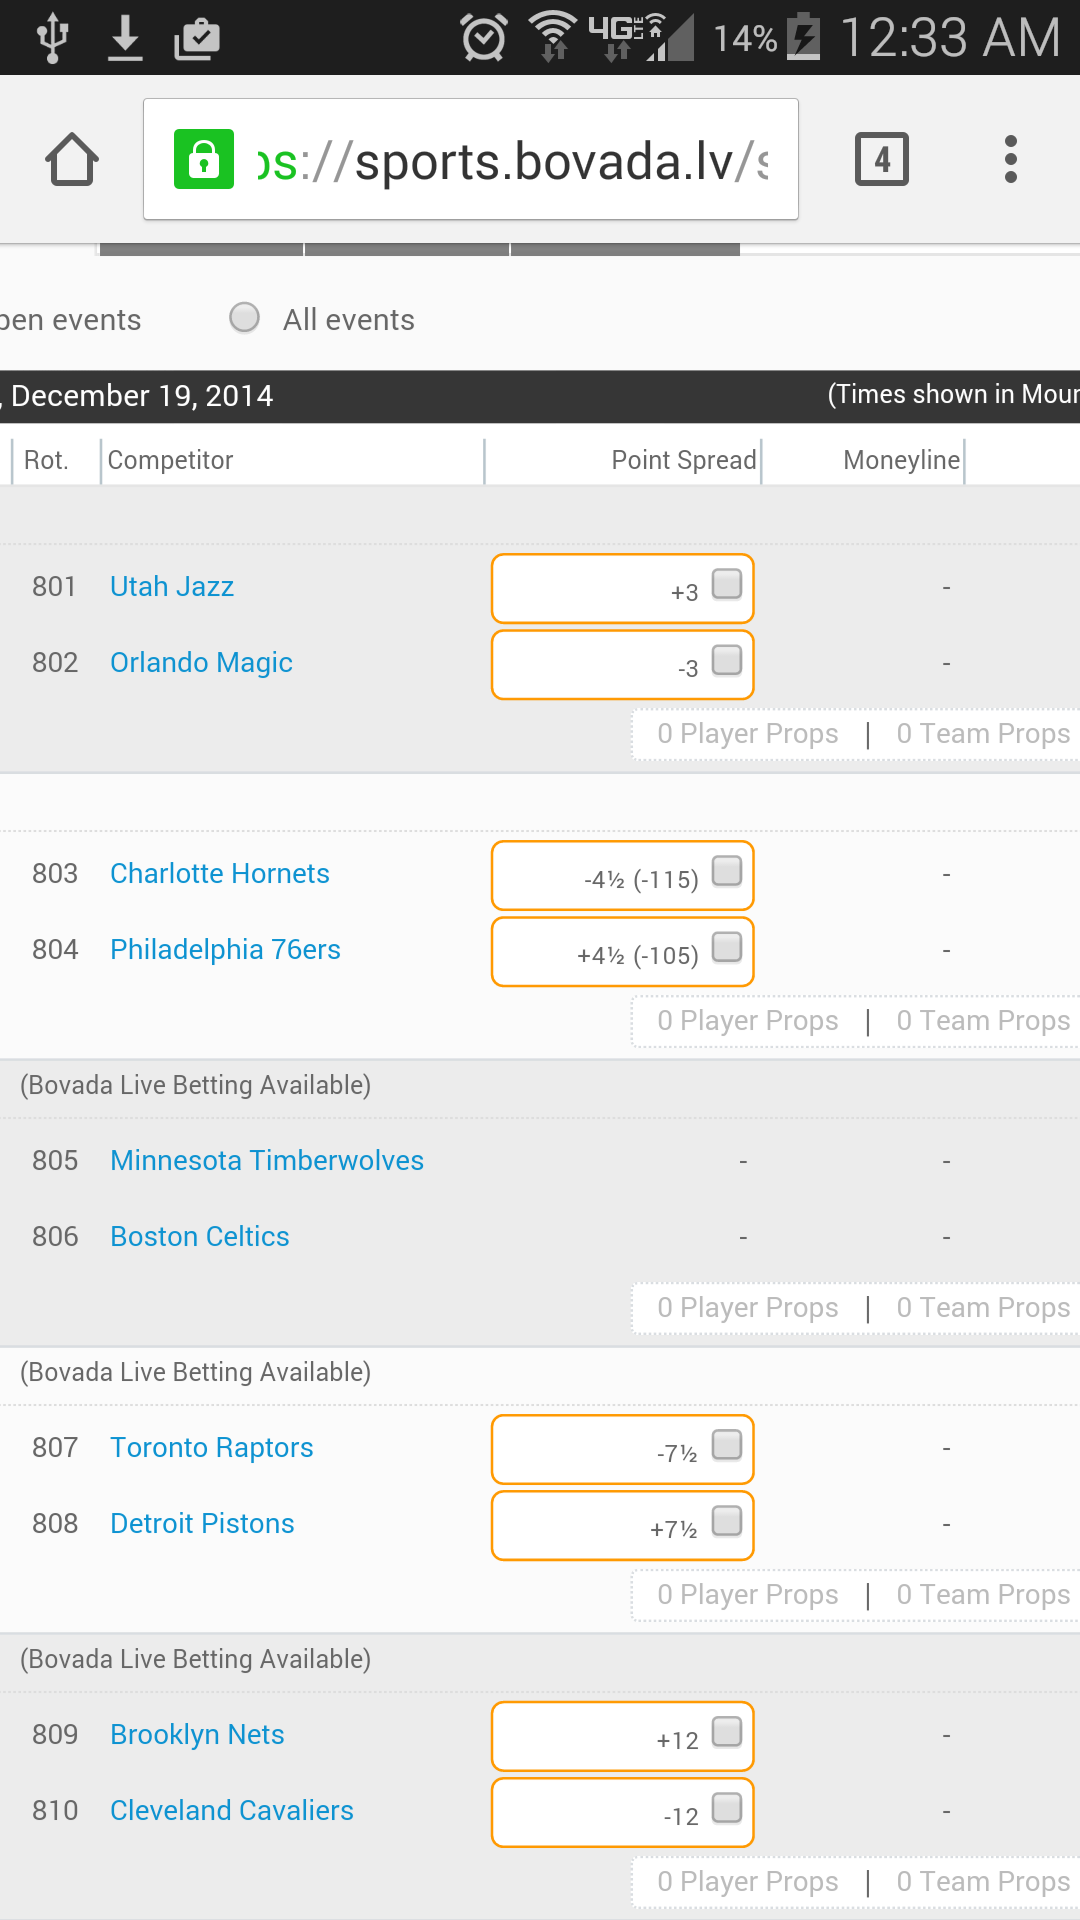The width and height of the screenshot is (1080, 1920).
Task: Tick the Toronto Raptors -7½ checkbox
Action: point(727,1445)
